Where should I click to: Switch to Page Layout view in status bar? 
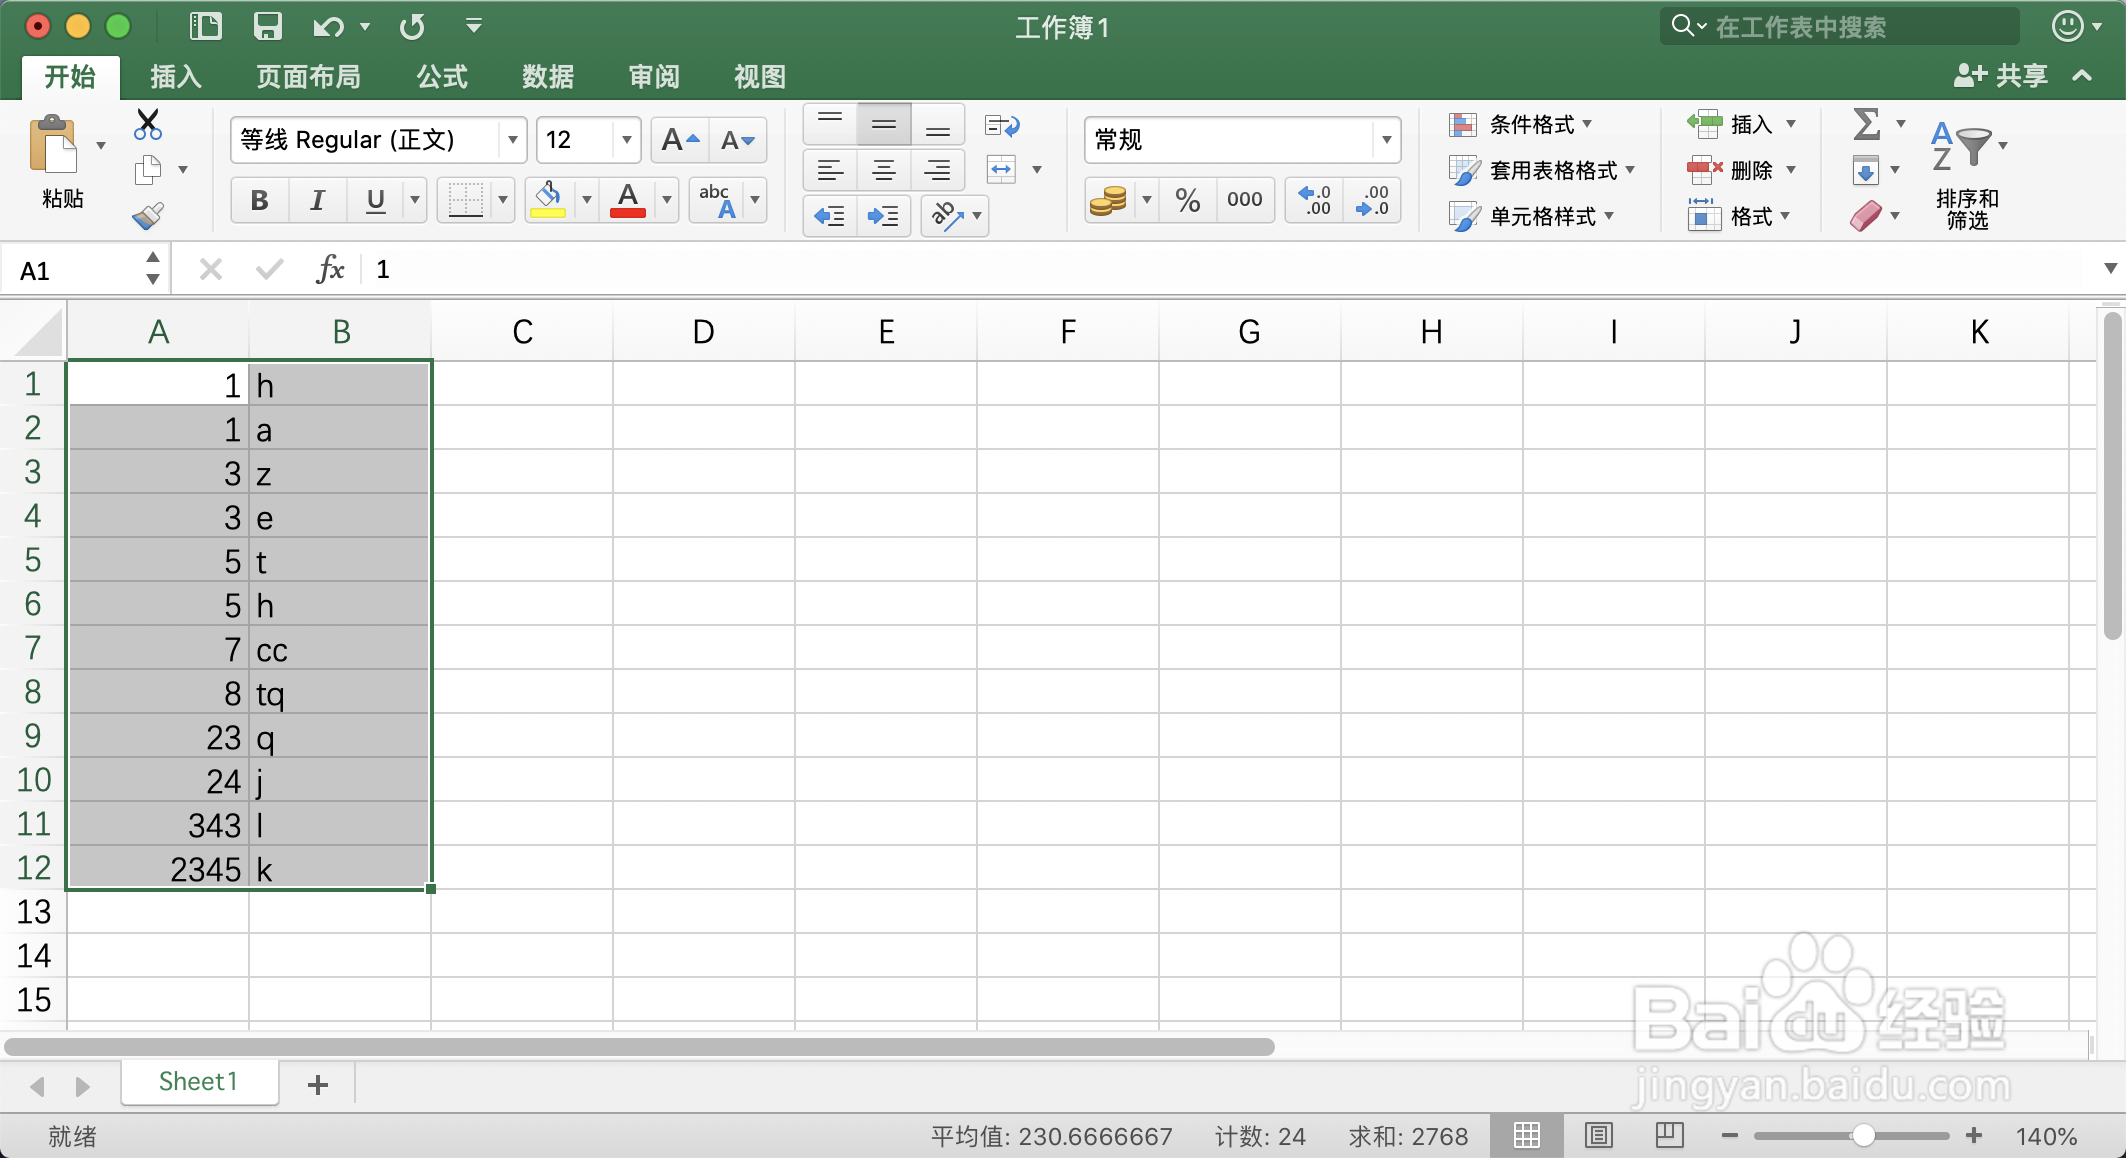(x=1598, y=1135)
